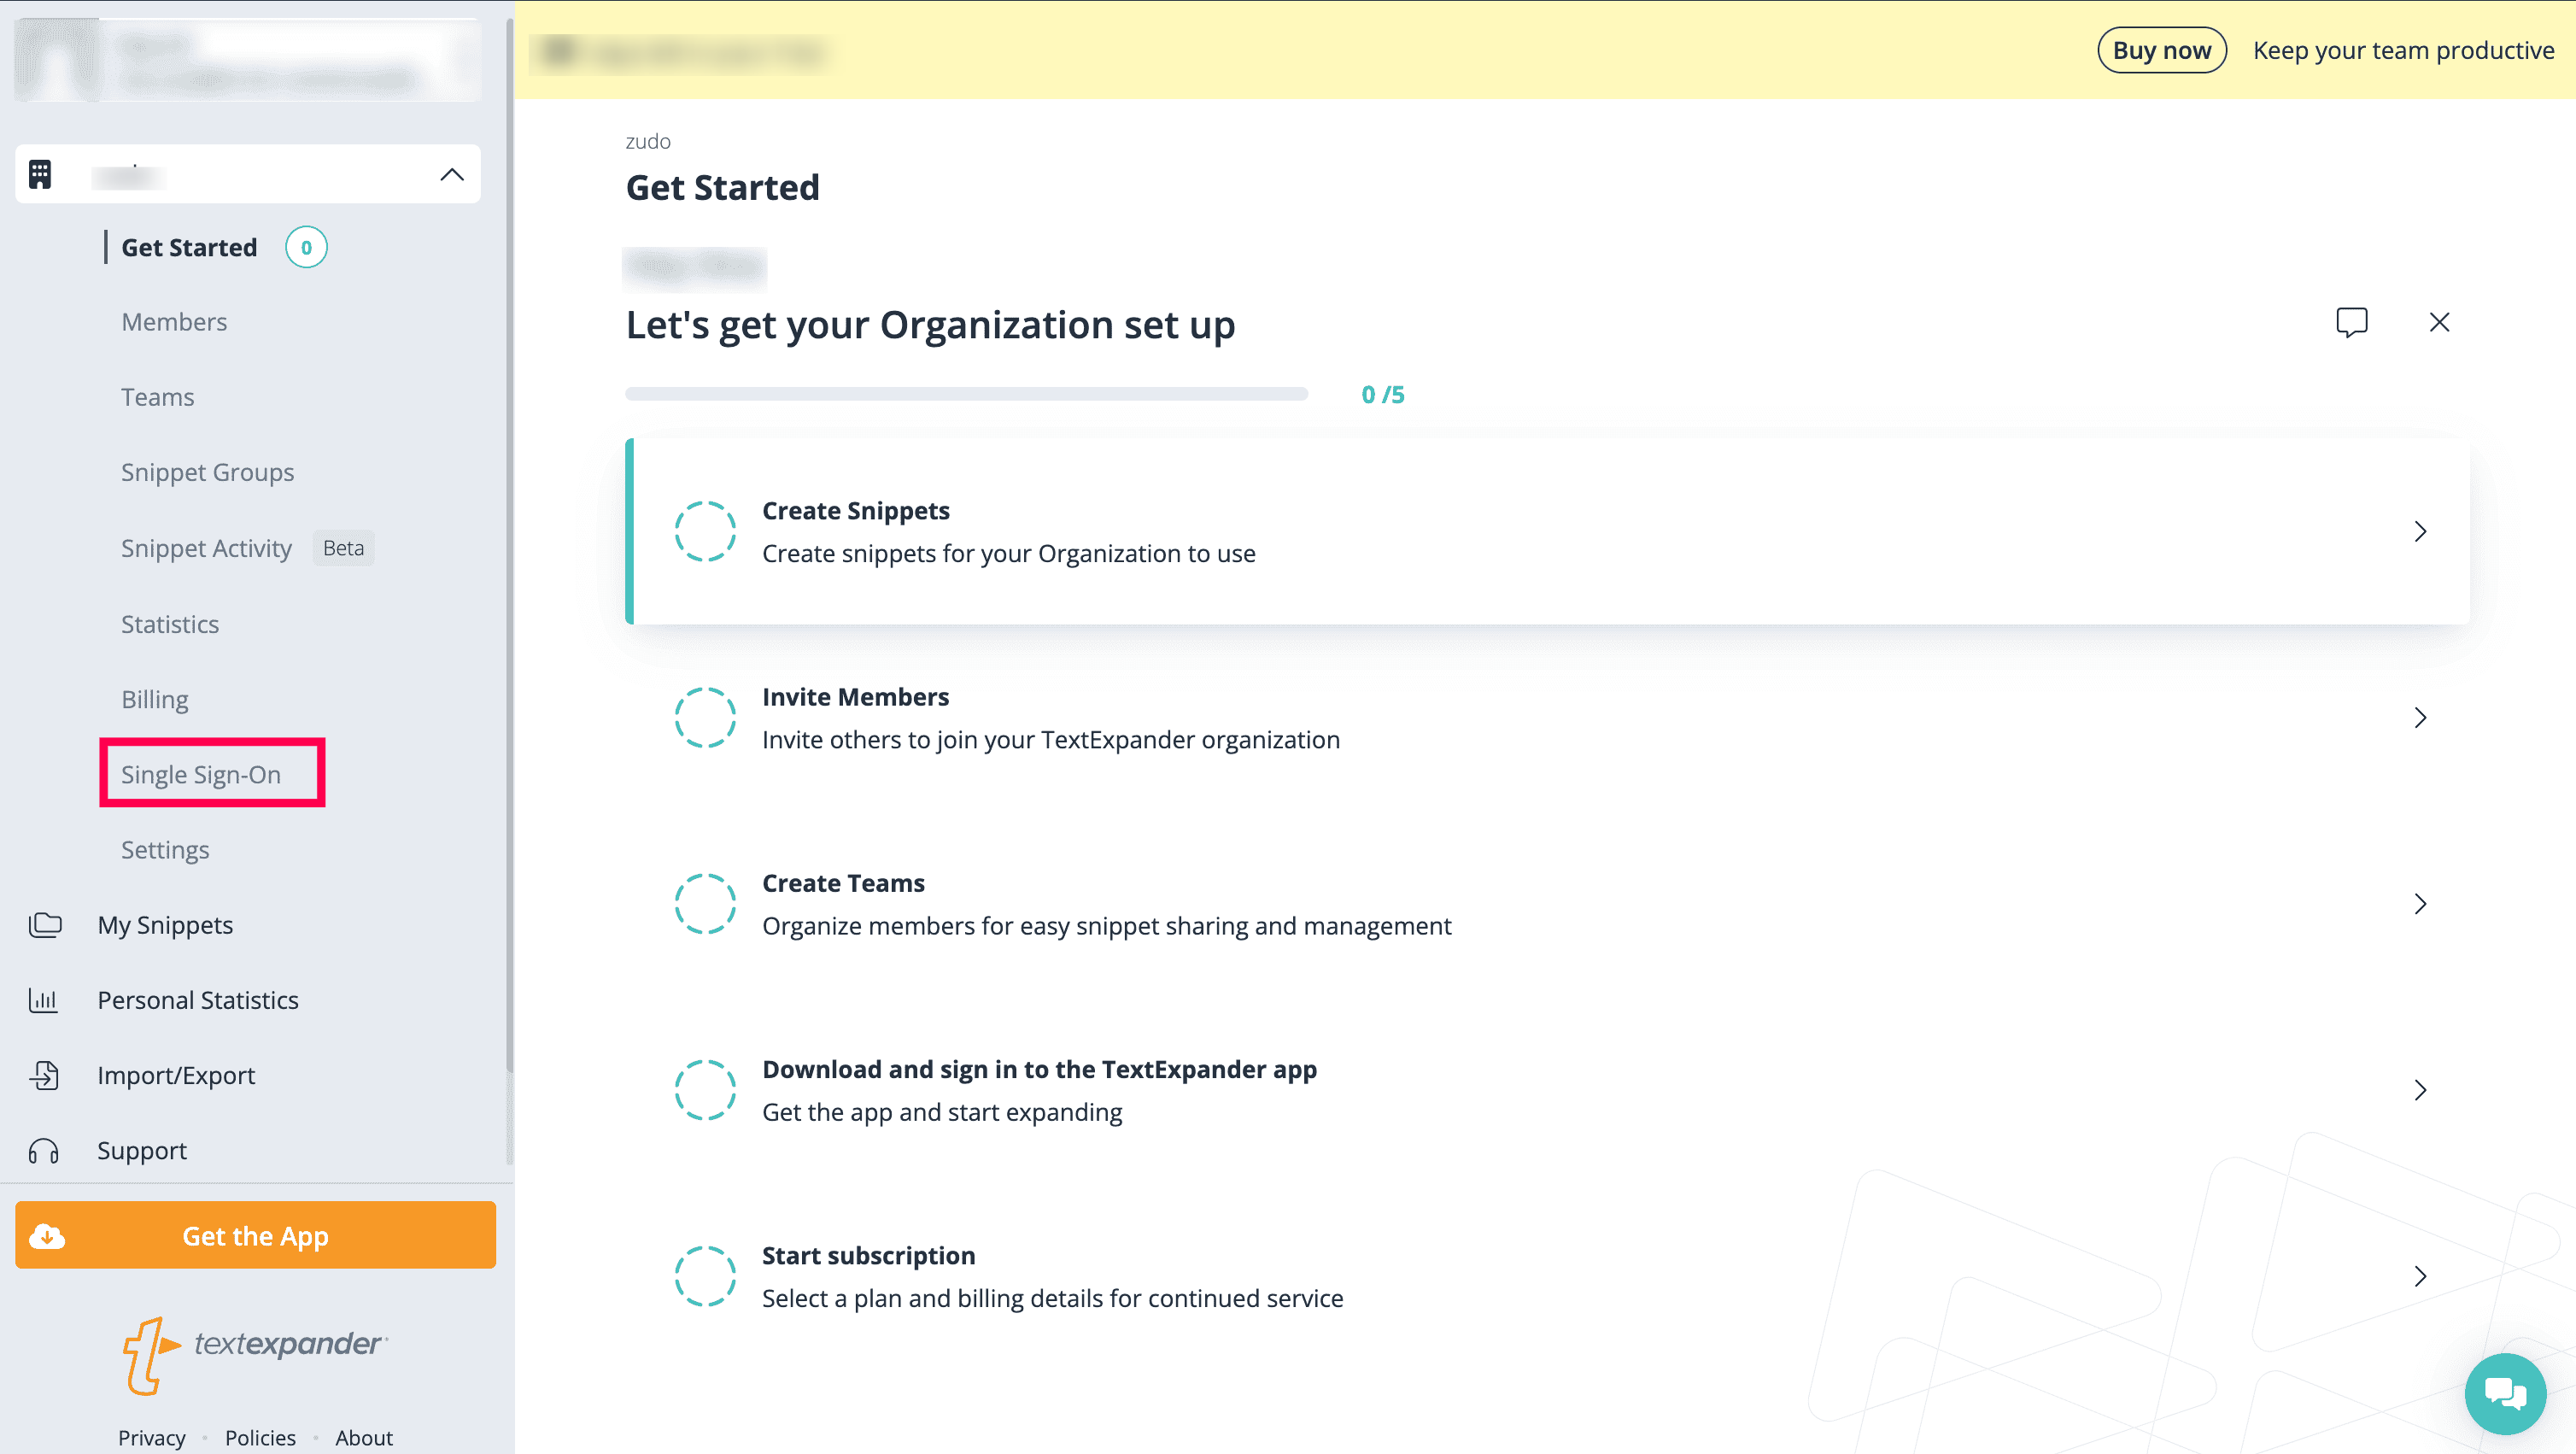Toggle the Create Snippets completion circle
The width and height of the screenshot is (2576, 1454).
[x=705, y=531]
